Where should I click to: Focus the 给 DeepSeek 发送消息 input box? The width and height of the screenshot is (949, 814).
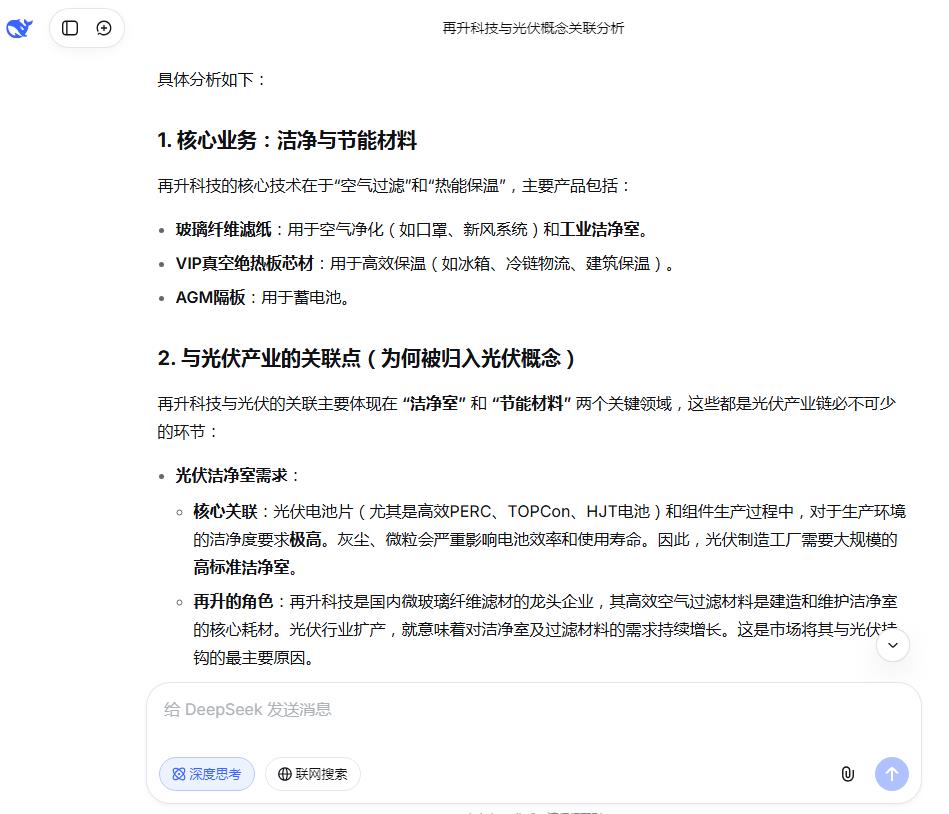533,709
